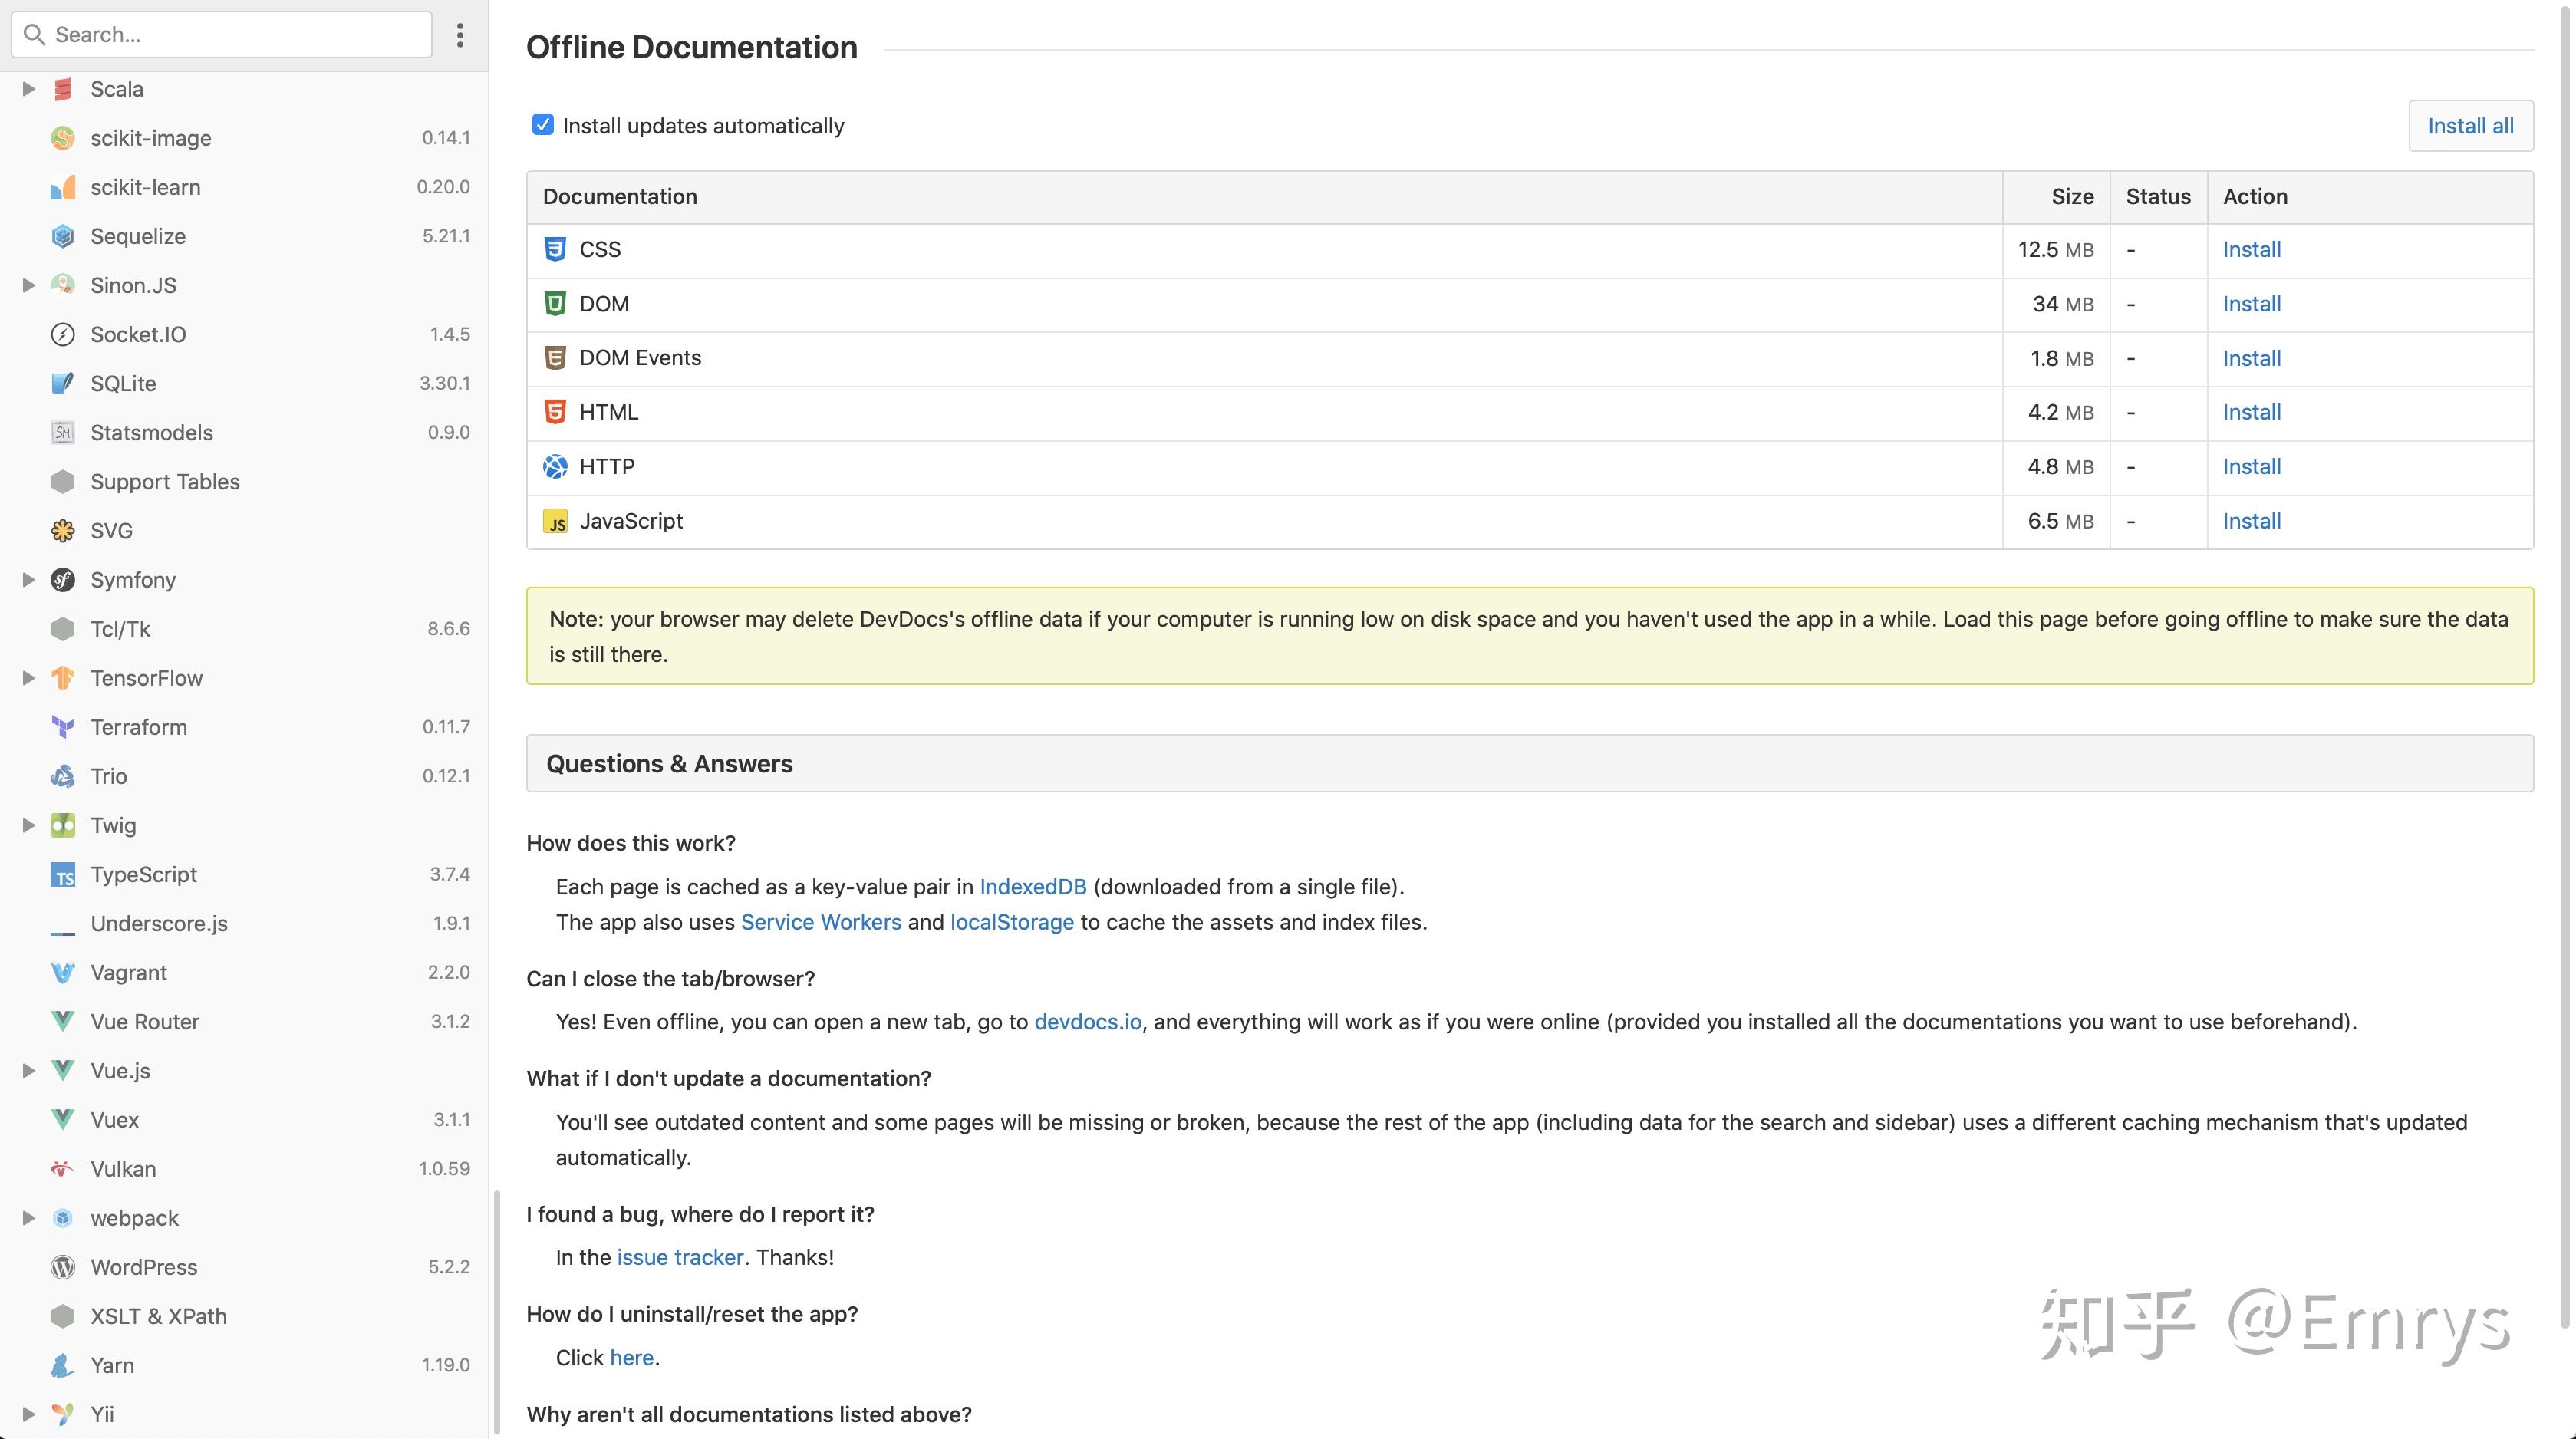Select the TypeScript icon

[62, 874]
